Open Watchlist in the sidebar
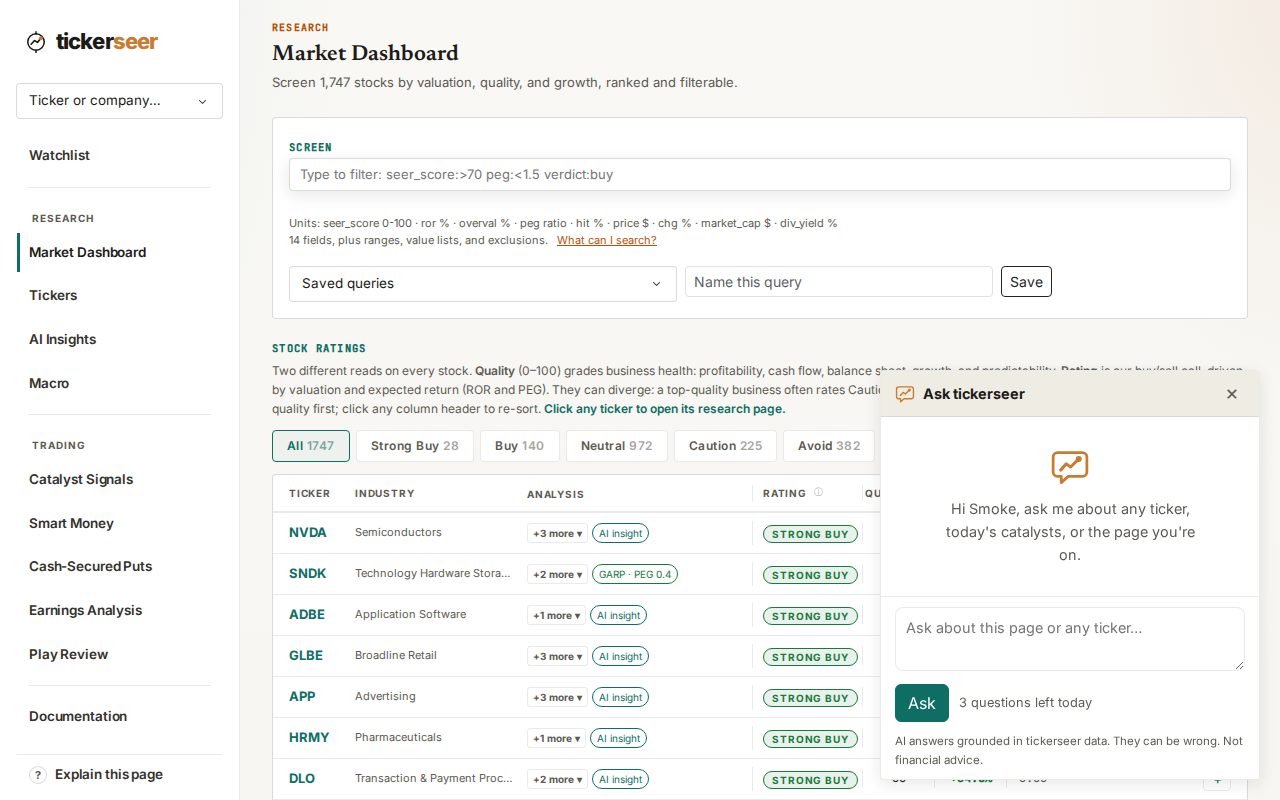 pos(59,155)
